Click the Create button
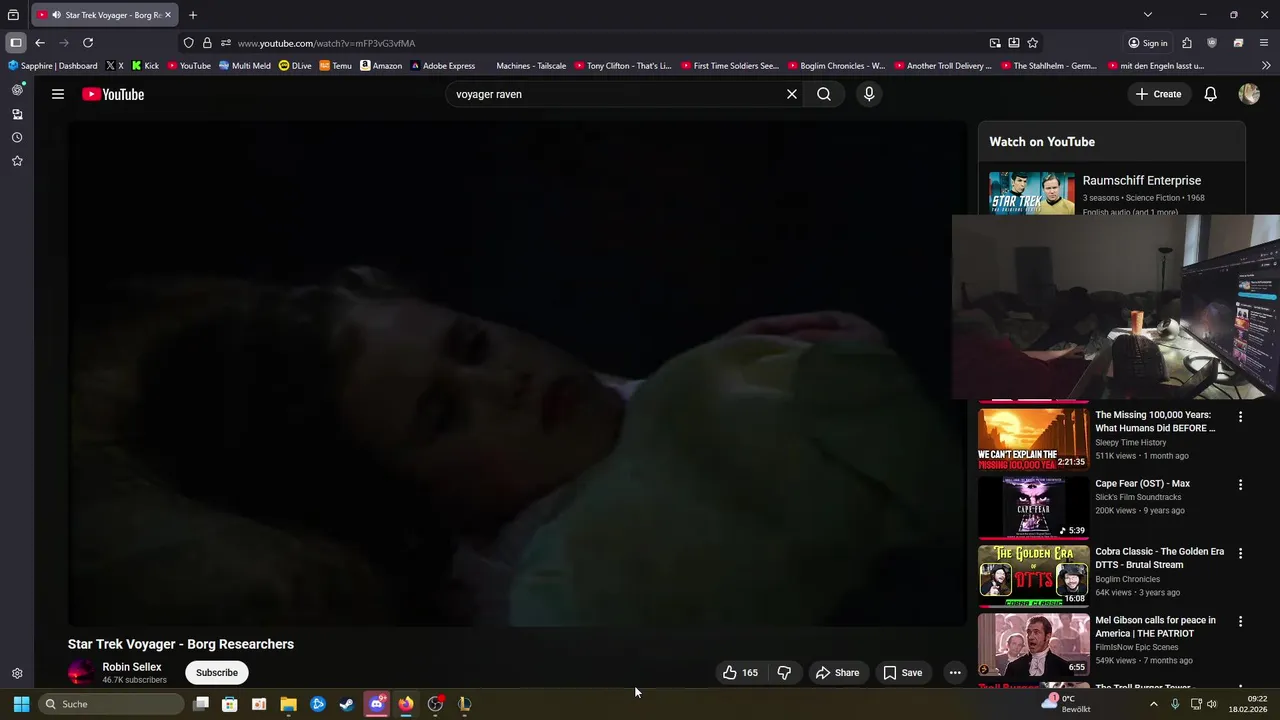Screen dimensions: 1280x720 (x=1158, y=94)
